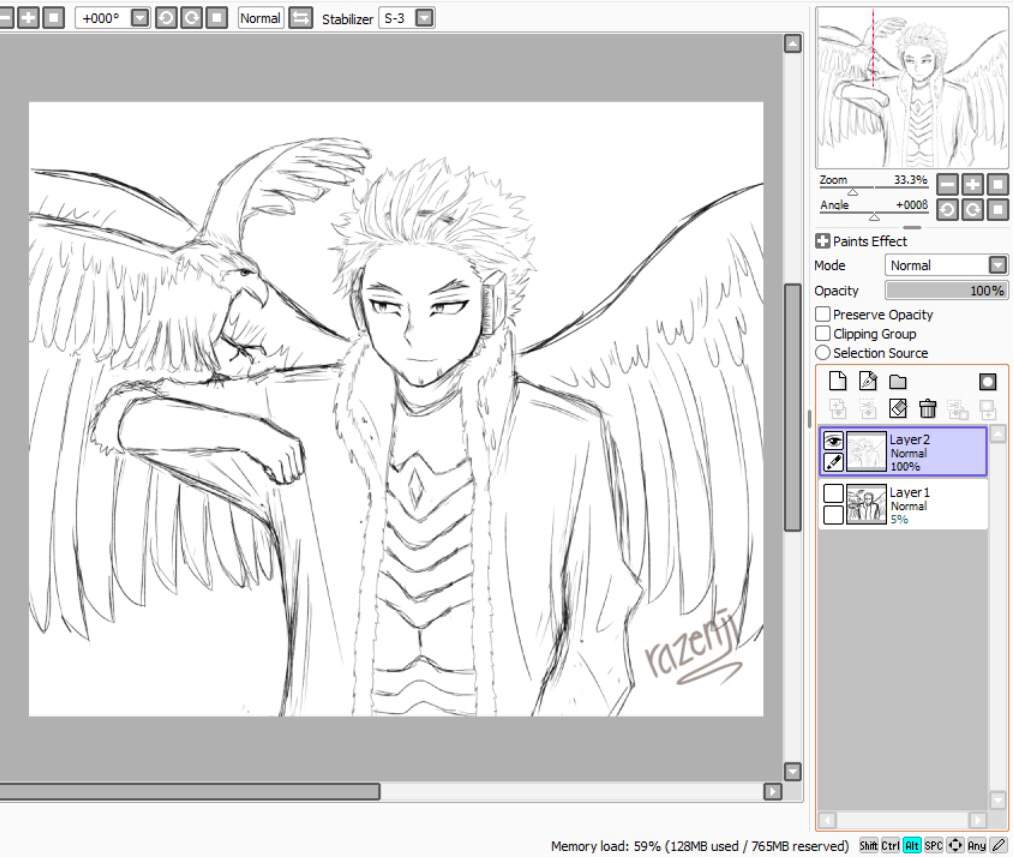
Task: Open the layer Mode dropdown
Action: point(998,265)
